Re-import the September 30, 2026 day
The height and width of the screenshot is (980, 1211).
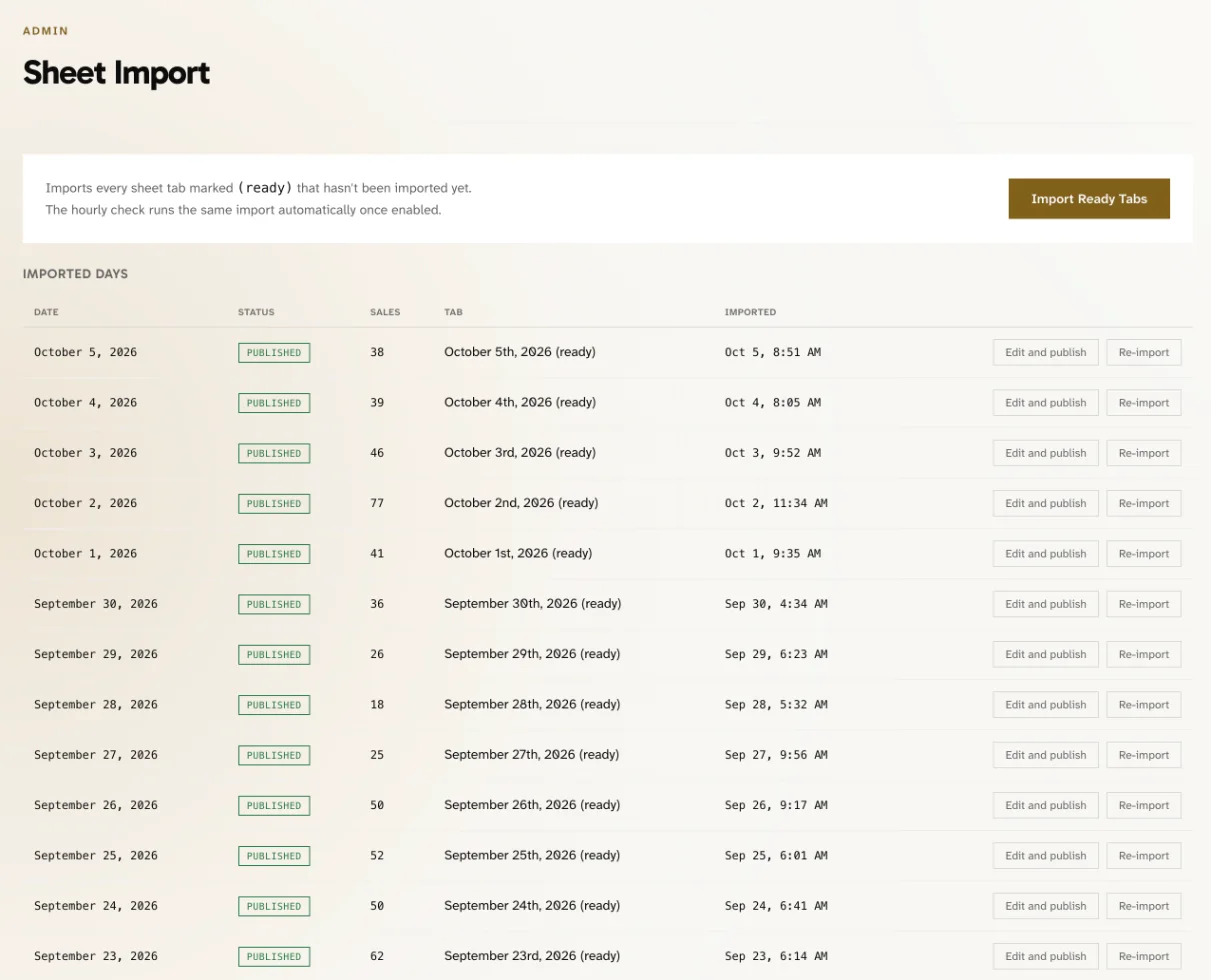click(x=1143, y=604)
